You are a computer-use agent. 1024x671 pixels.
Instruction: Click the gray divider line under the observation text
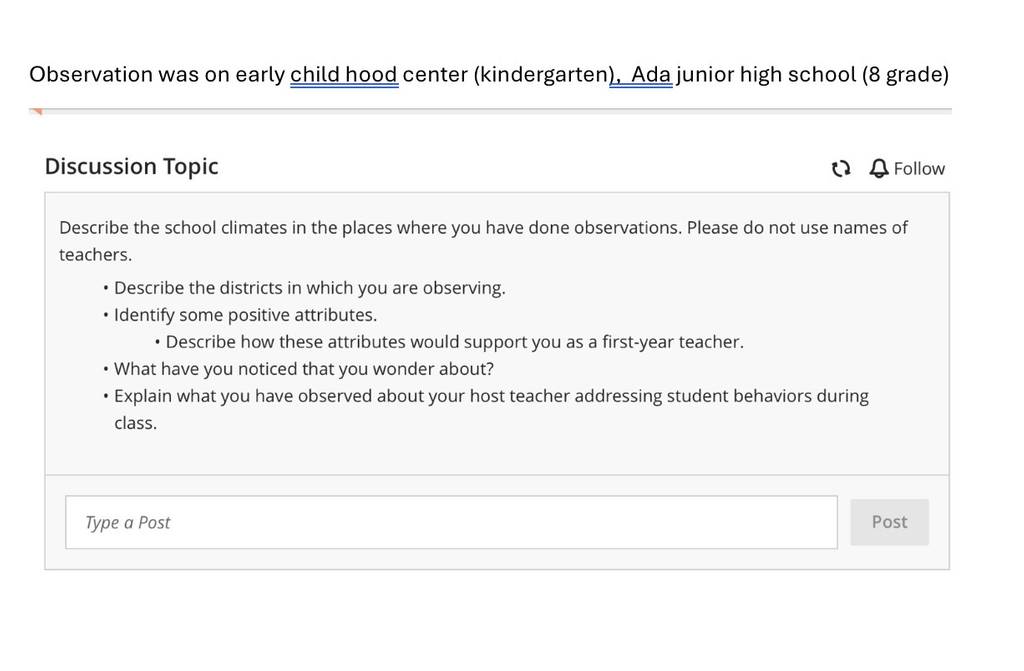(490, 112)
